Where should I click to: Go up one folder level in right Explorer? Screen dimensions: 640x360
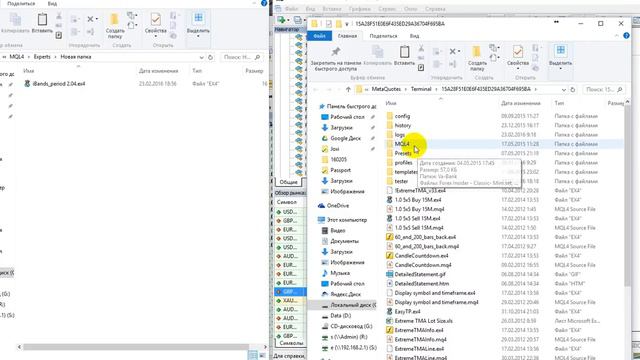point(348,89)
